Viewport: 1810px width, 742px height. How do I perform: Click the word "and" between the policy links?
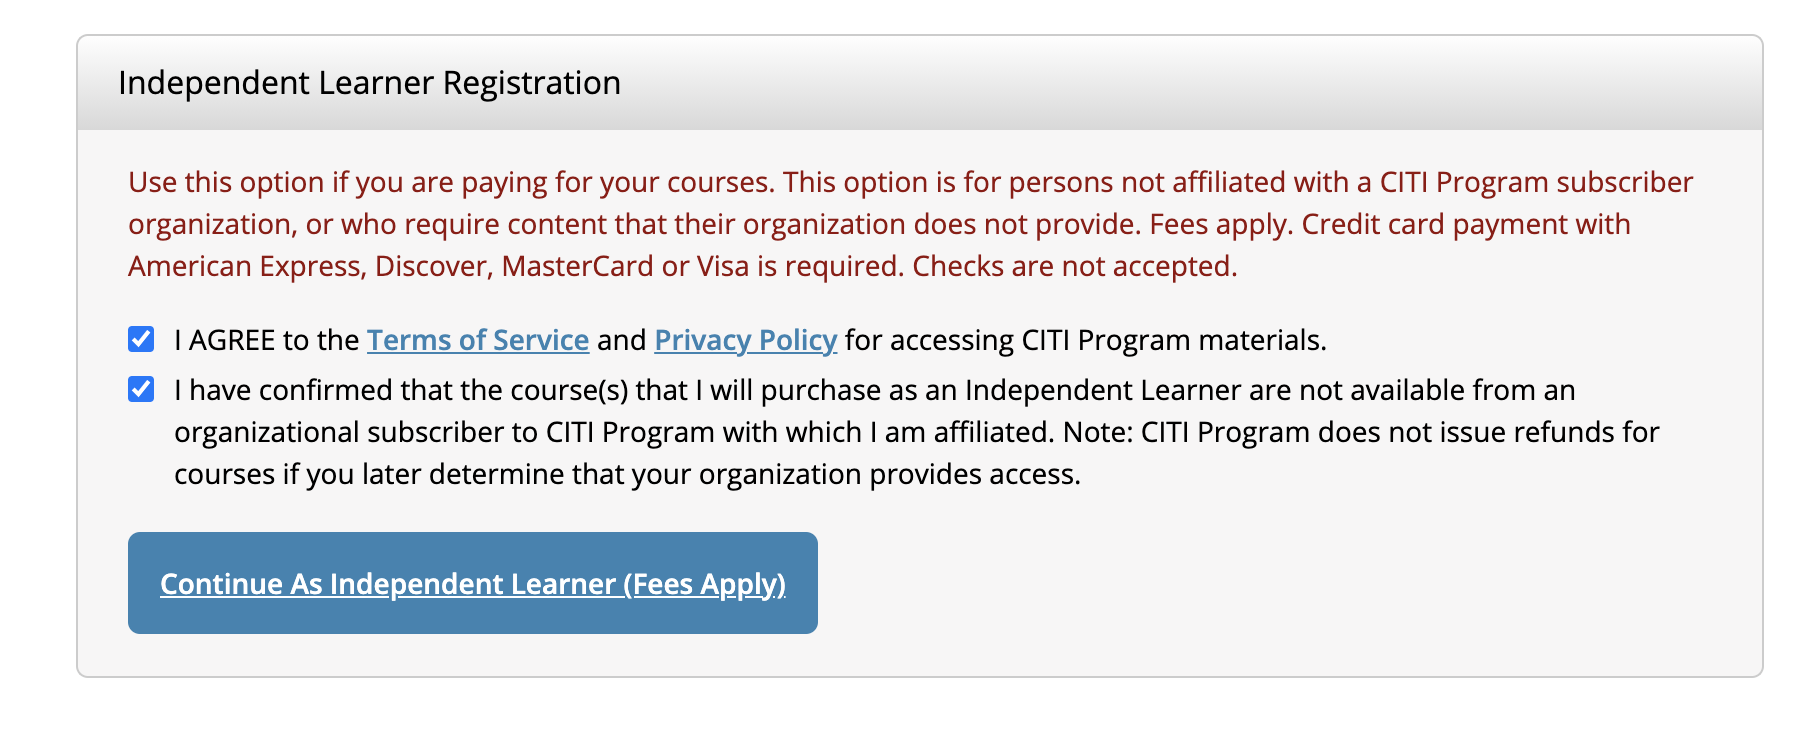coord(621,341)
